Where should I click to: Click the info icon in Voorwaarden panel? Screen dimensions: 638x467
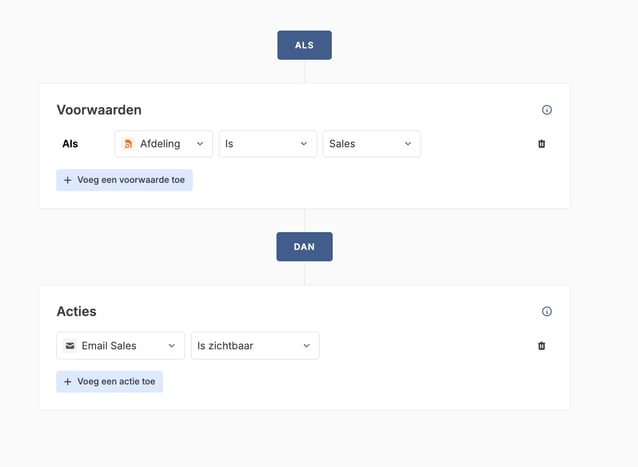(x=546, y=110)
